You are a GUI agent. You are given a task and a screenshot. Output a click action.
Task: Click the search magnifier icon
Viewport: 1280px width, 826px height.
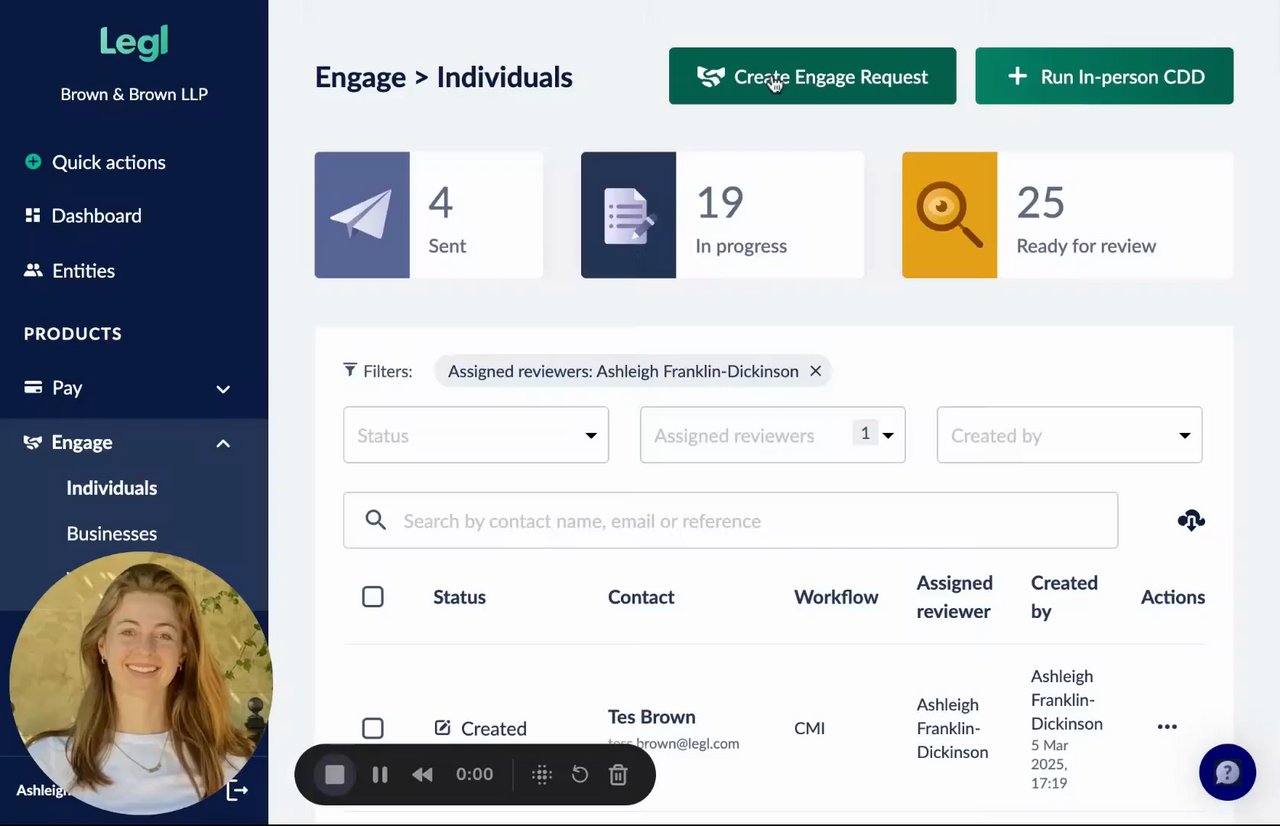click(x=376, y=520)
